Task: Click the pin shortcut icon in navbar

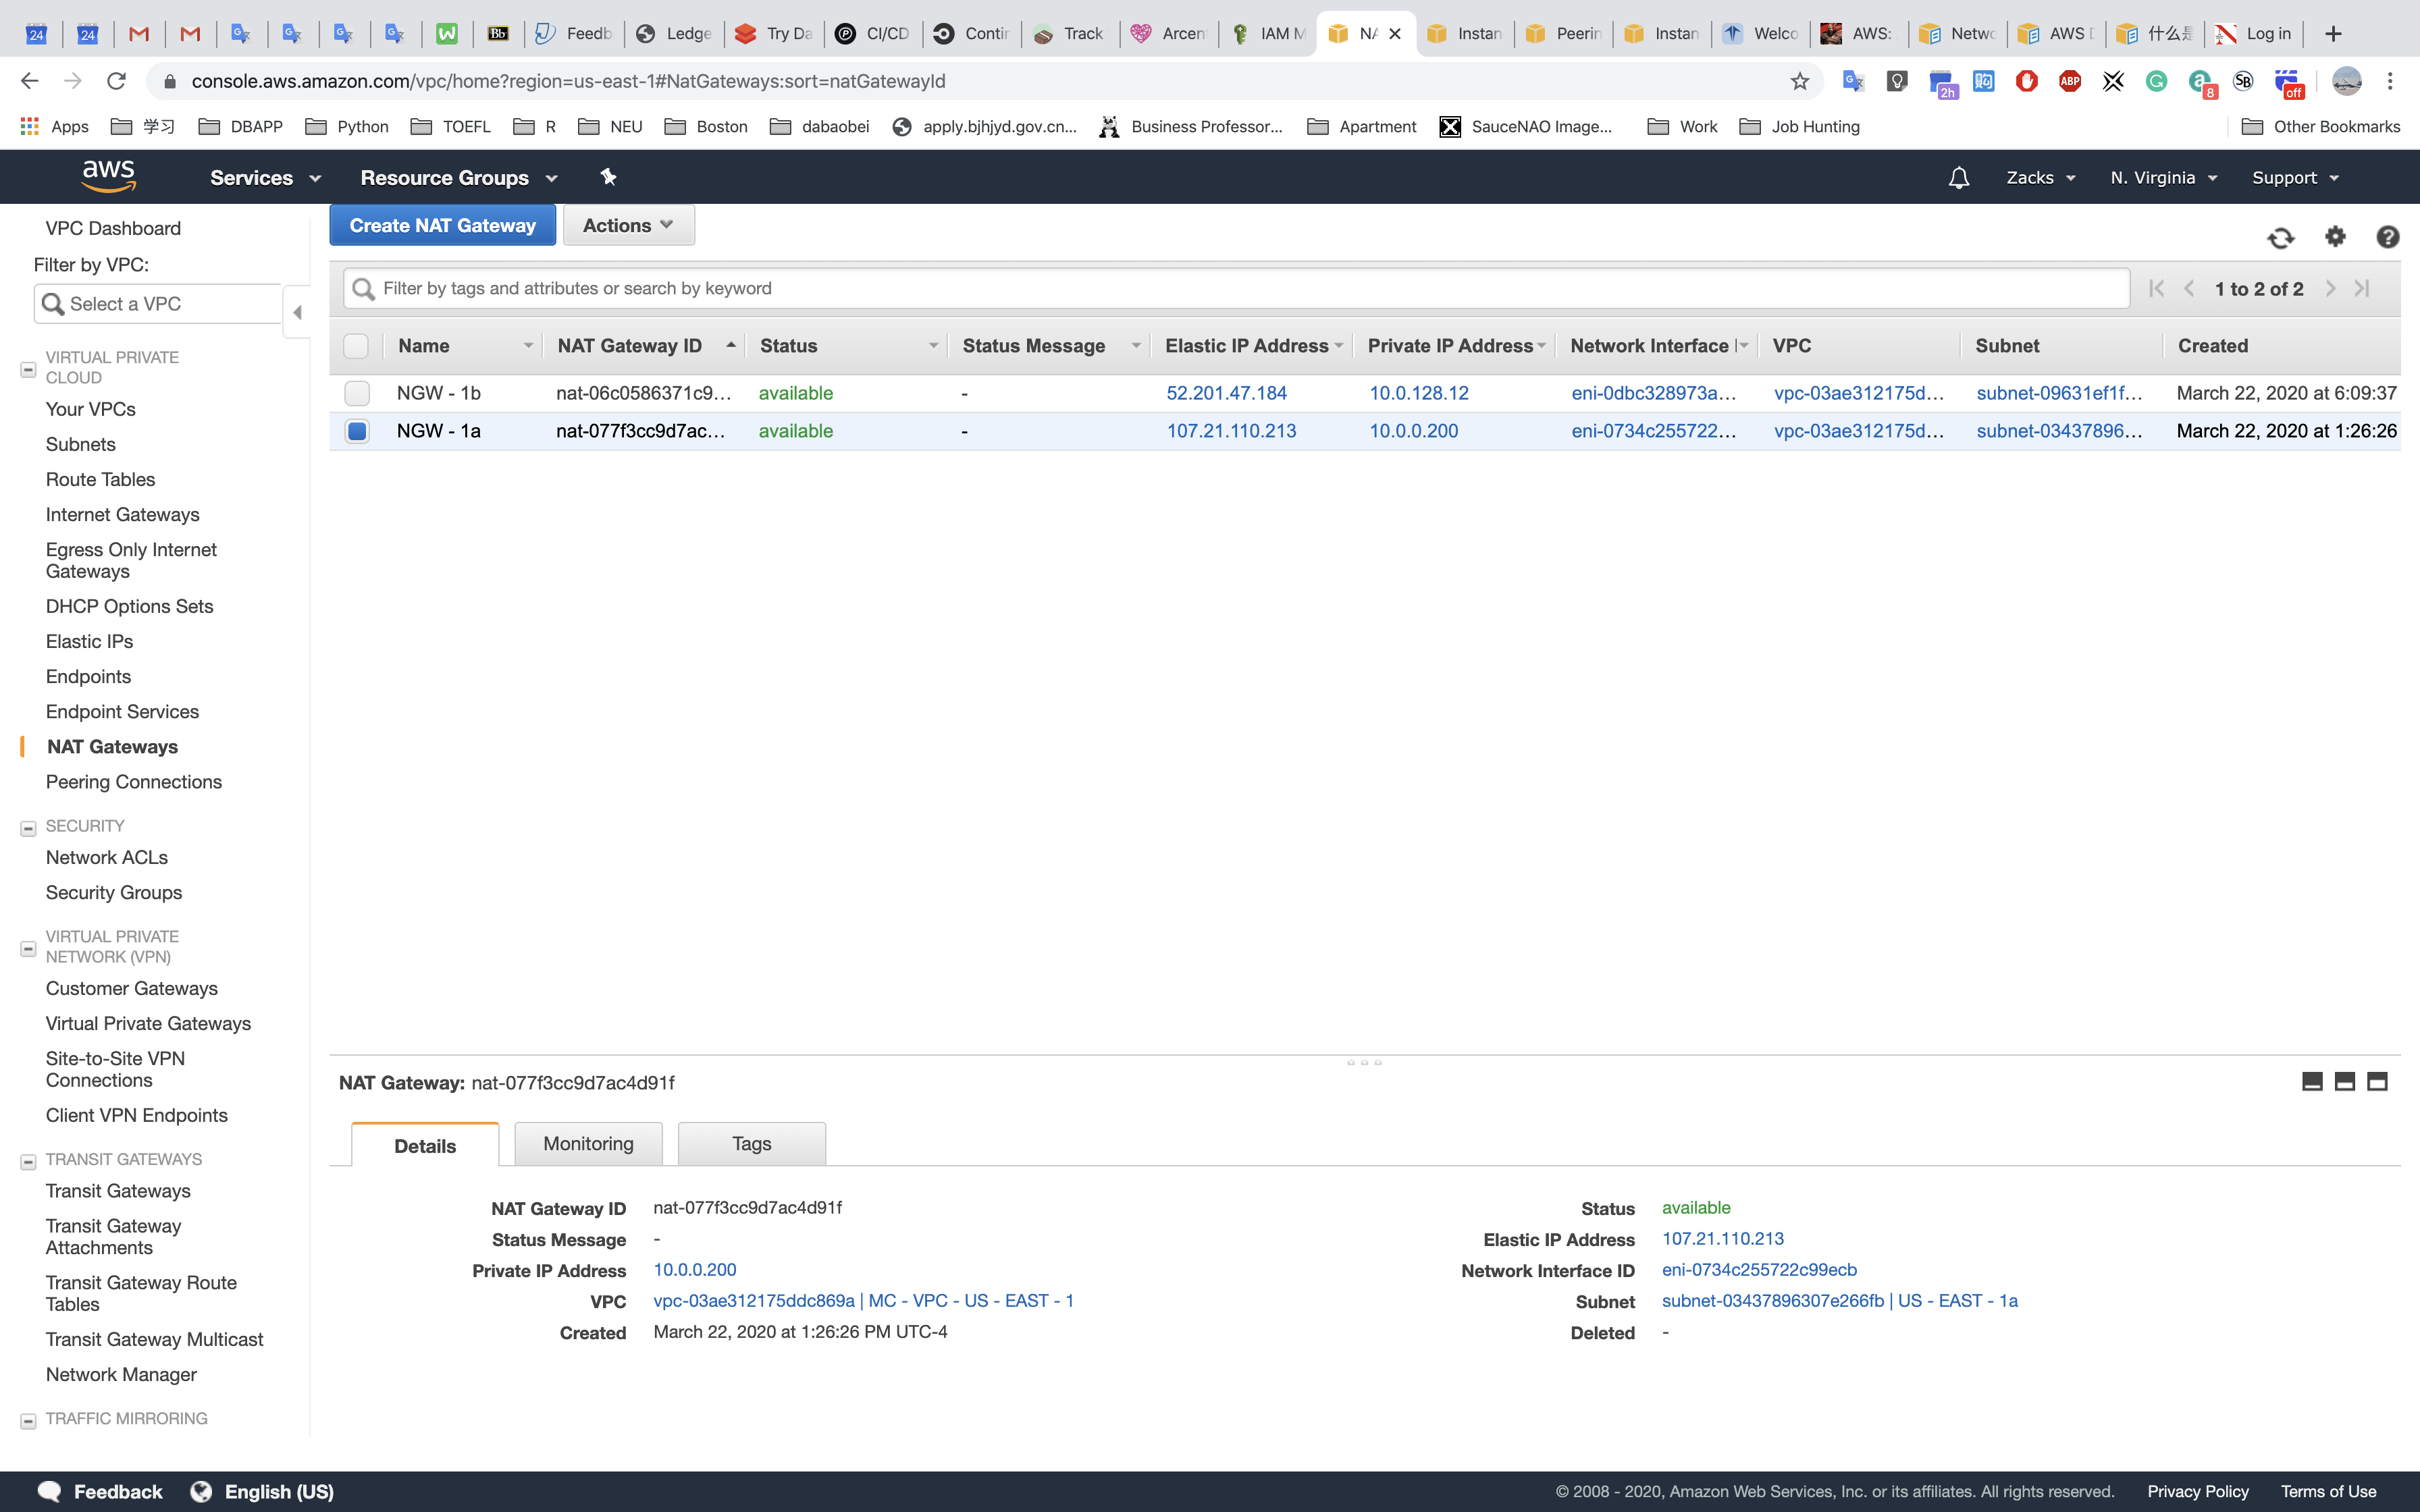Action: [x=608, y=177]
